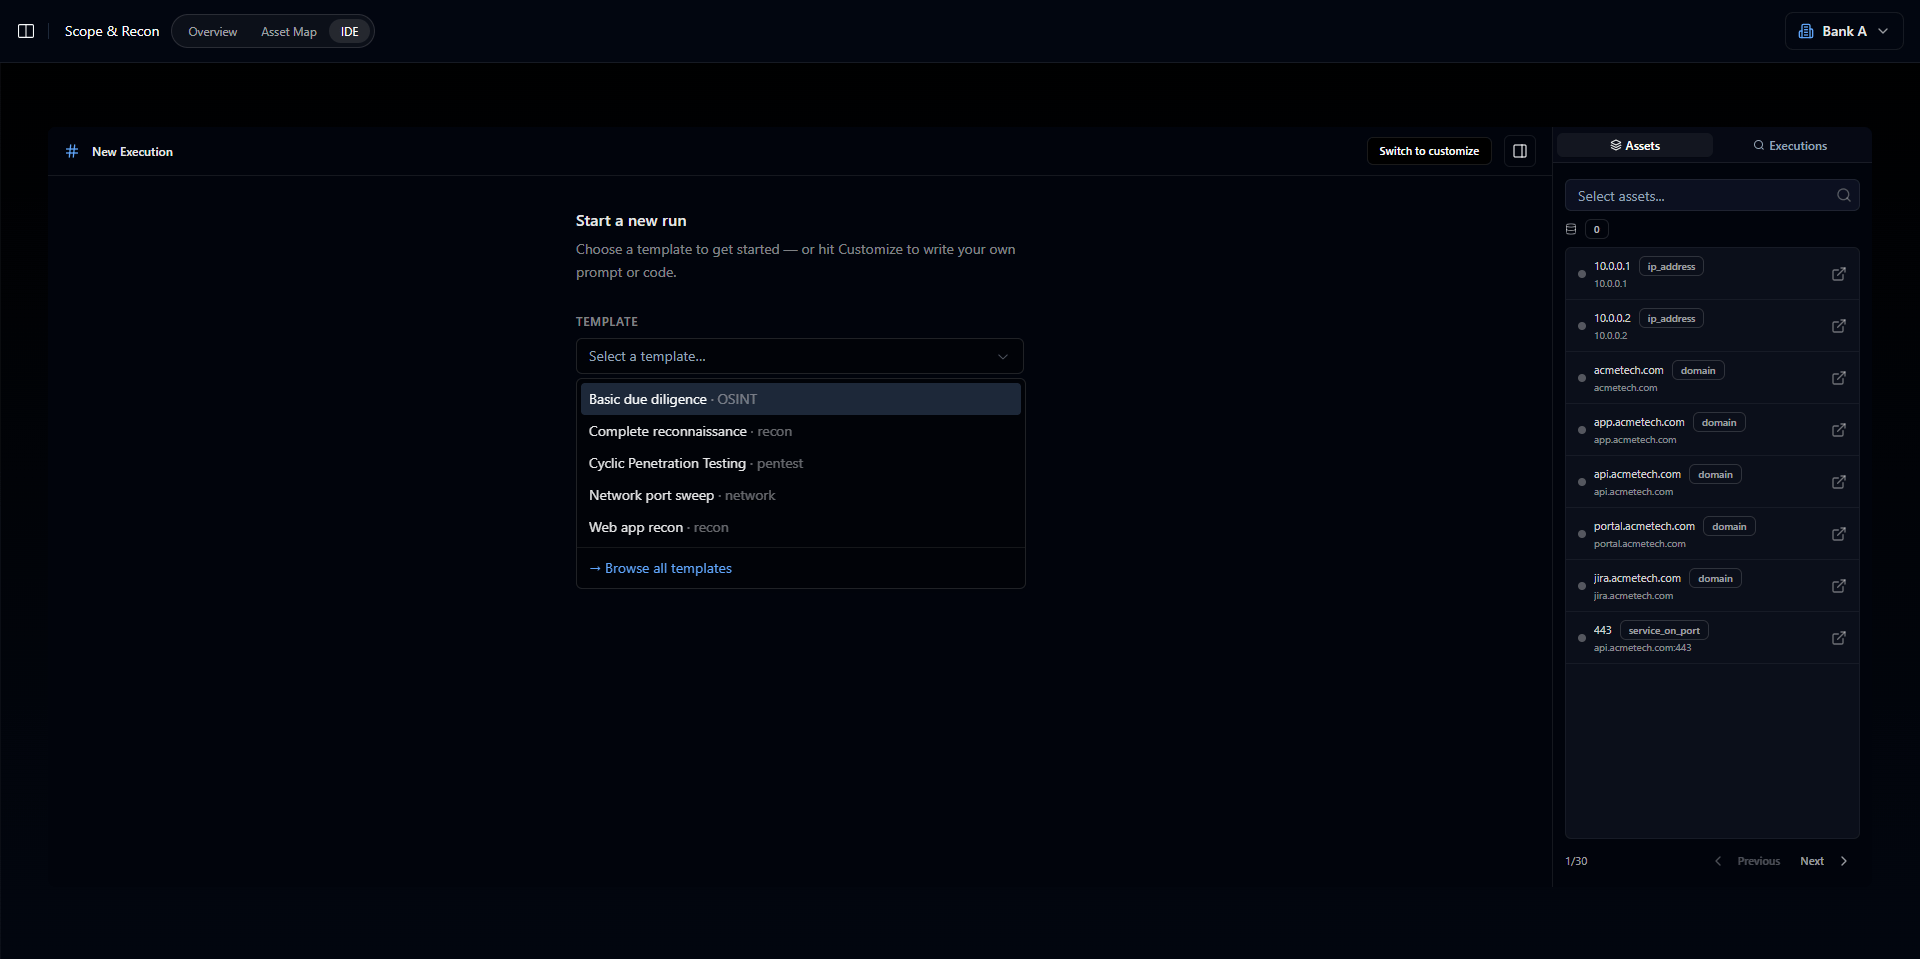The width and height of the screenshot is (1920, 959).
Task: Select status dot of 10.0.0.2 asset
Action: [x=1581, y=326]
